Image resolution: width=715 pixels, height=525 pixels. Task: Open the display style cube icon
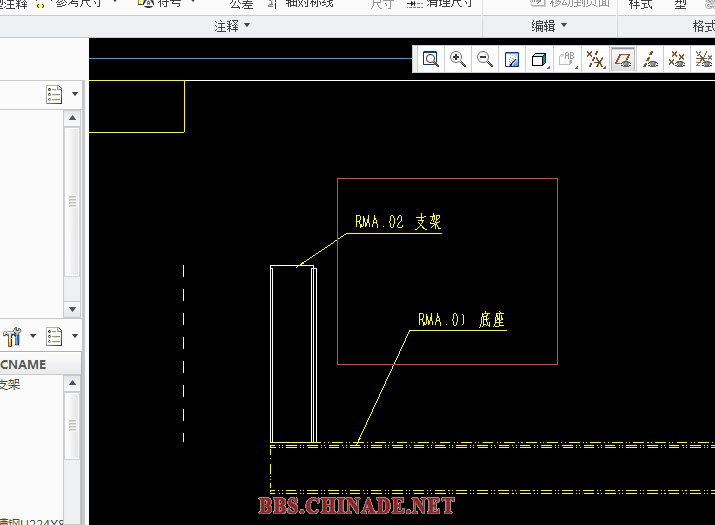pyautogui.click(x=539, y=60)
